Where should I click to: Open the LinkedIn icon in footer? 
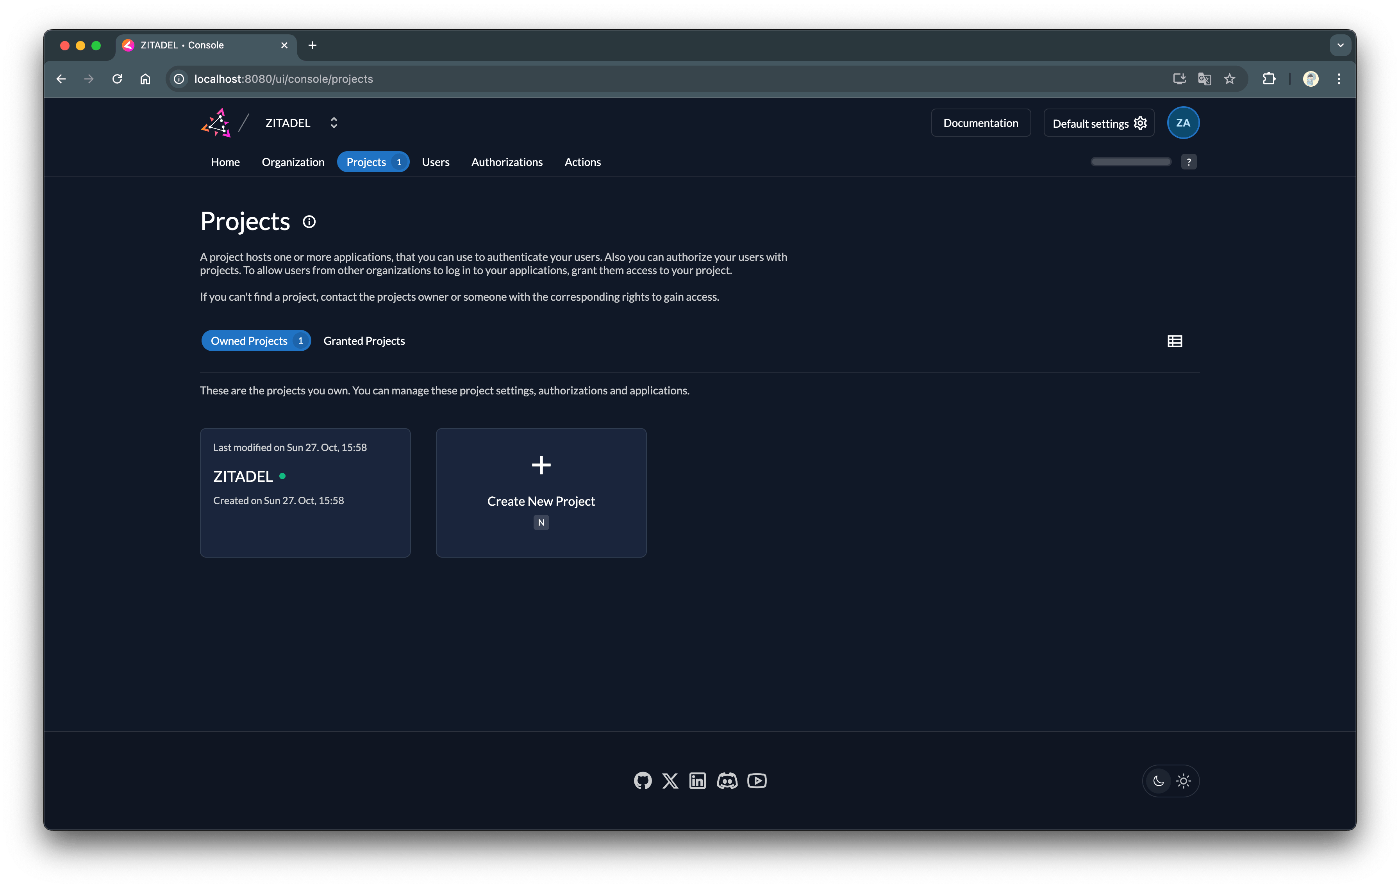[698, 781]
